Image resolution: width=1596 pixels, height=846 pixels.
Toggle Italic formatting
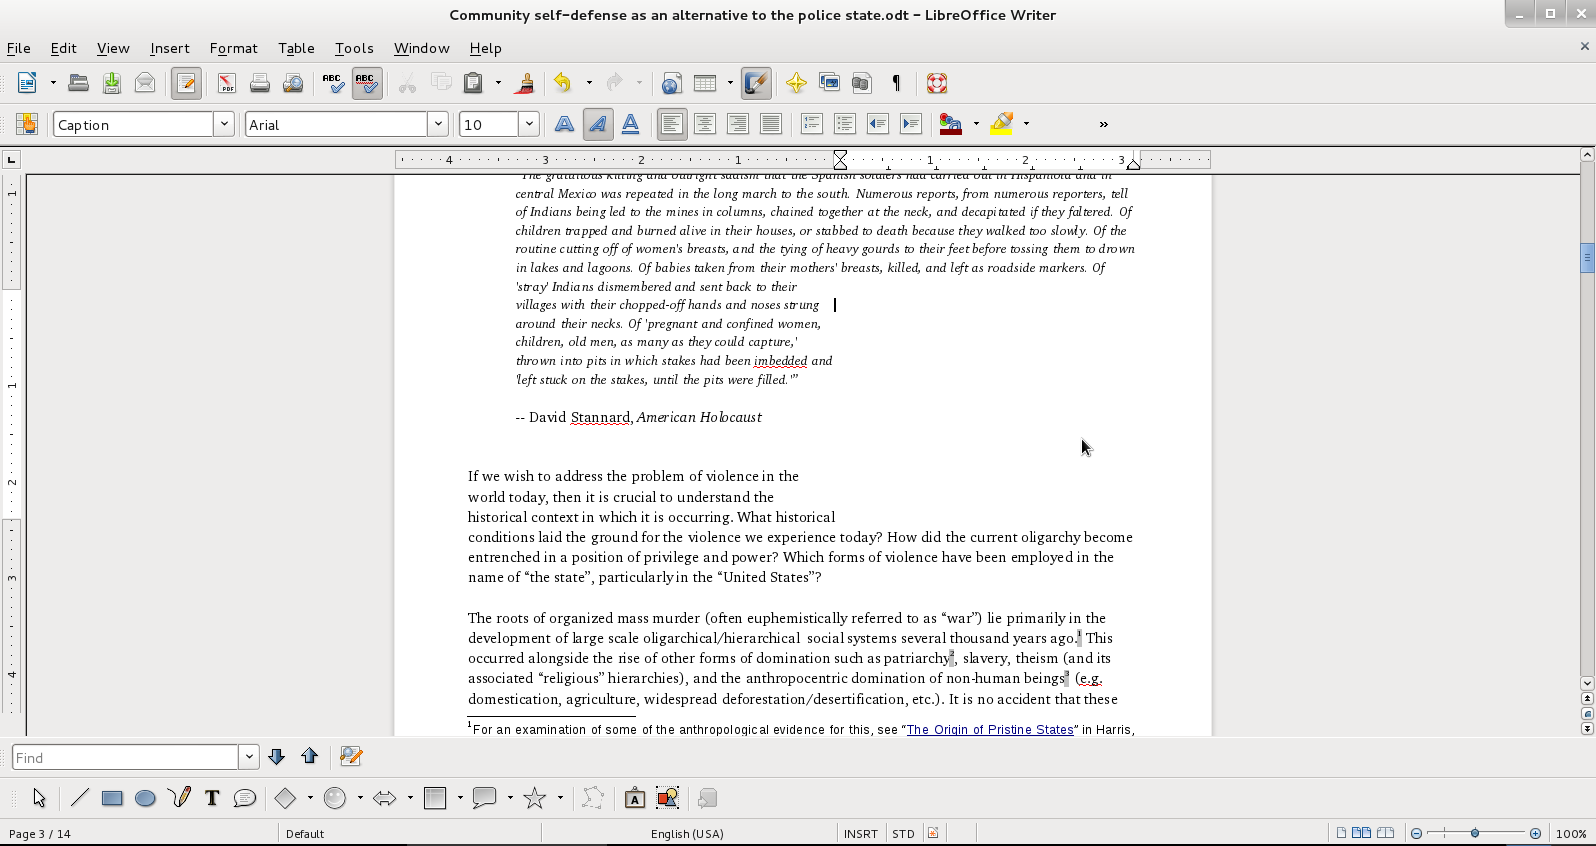pos(598,124)
